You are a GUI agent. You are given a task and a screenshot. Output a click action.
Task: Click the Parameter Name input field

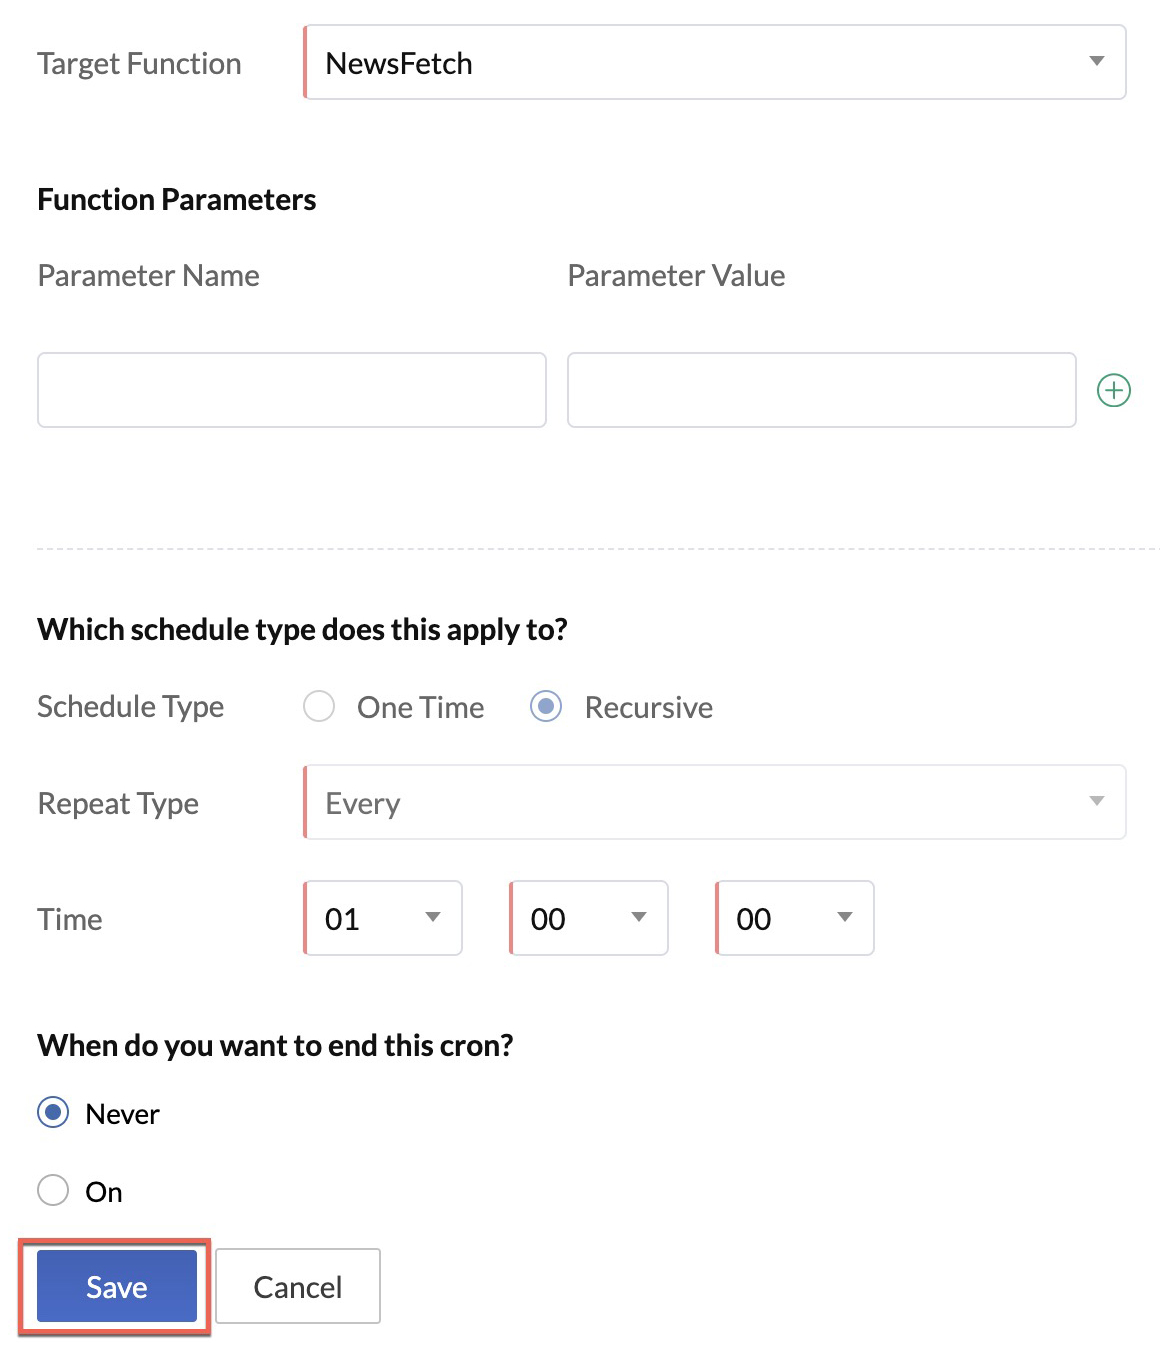tap(292, 390)
